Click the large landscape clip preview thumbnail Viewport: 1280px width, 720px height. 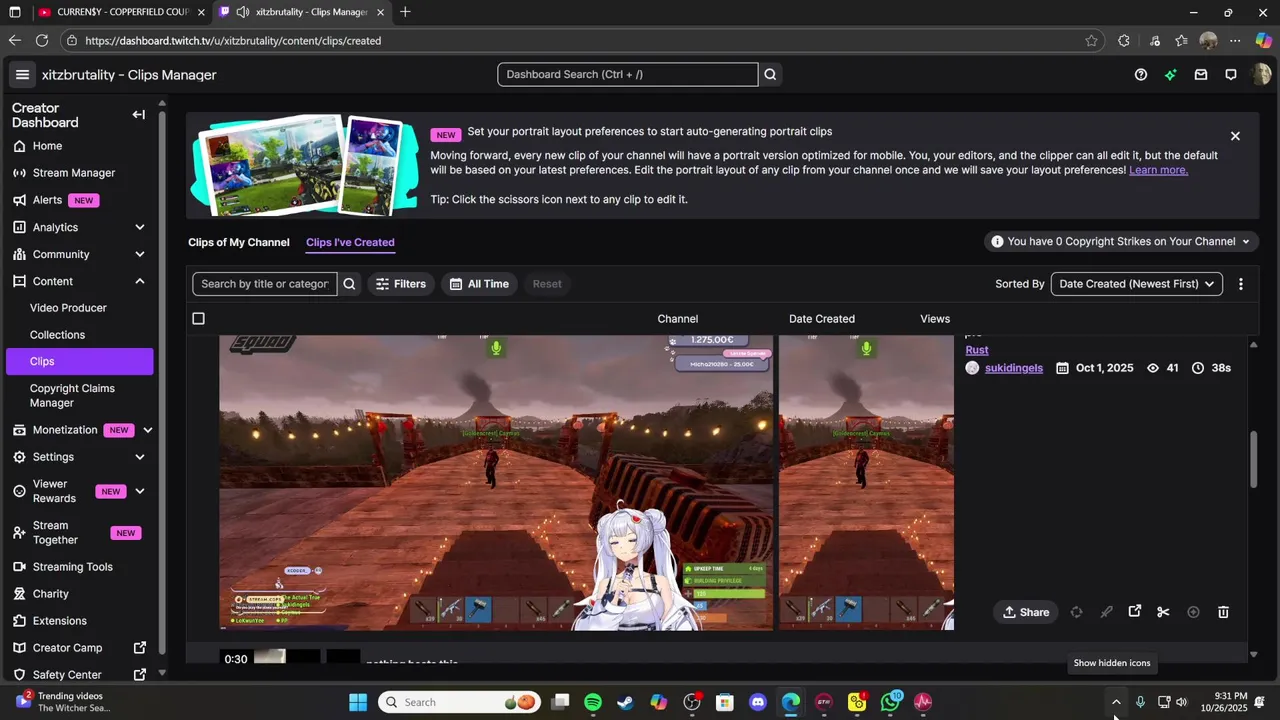click(x=496, y=483)
